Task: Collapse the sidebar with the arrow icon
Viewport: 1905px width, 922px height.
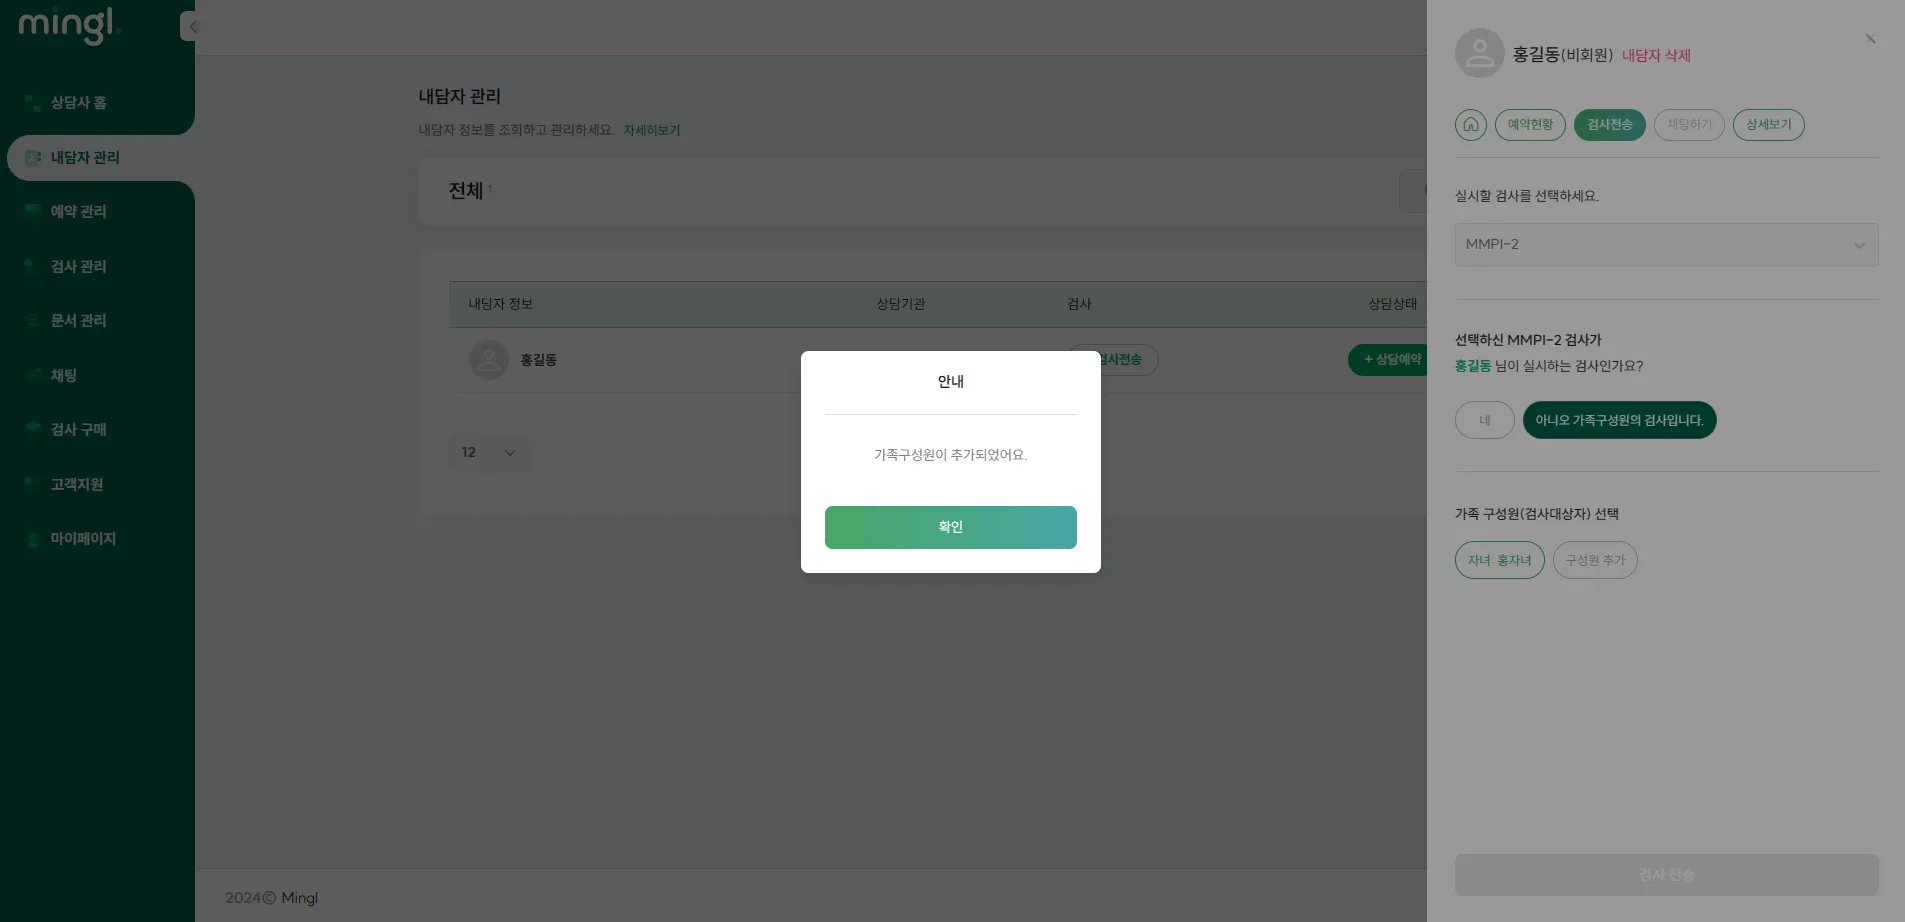Action: (189, 26)
